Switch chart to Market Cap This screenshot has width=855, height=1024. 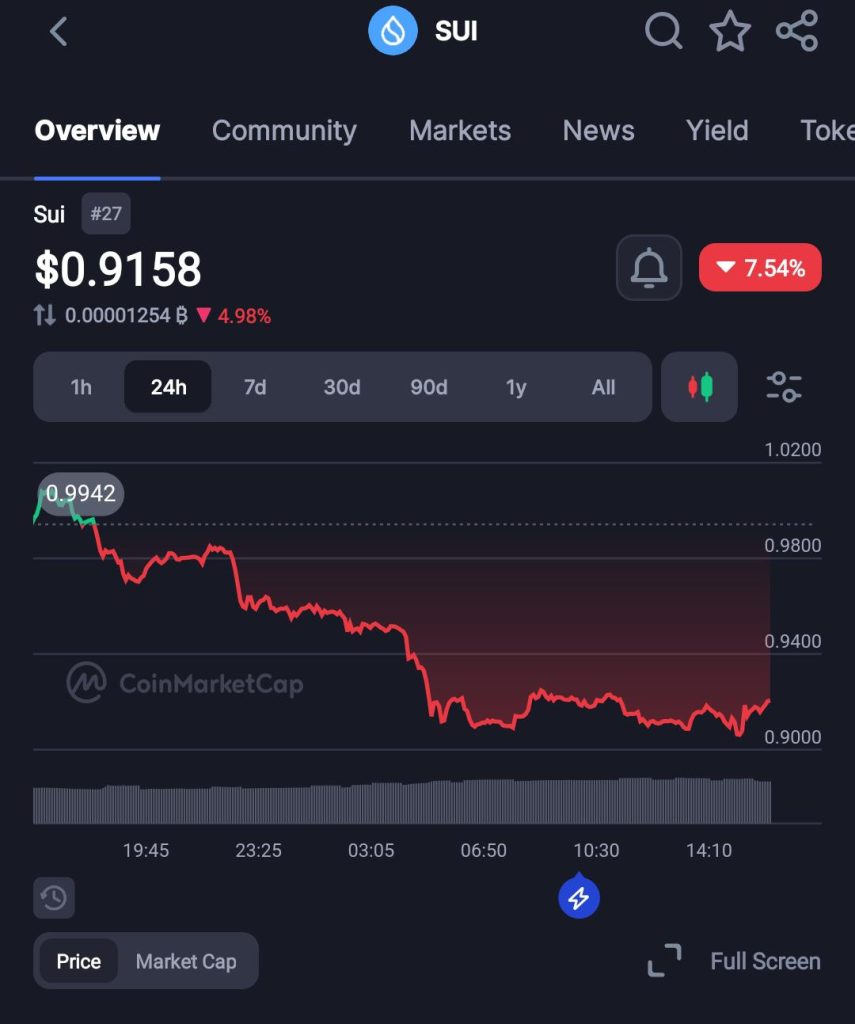pos(186,961)
